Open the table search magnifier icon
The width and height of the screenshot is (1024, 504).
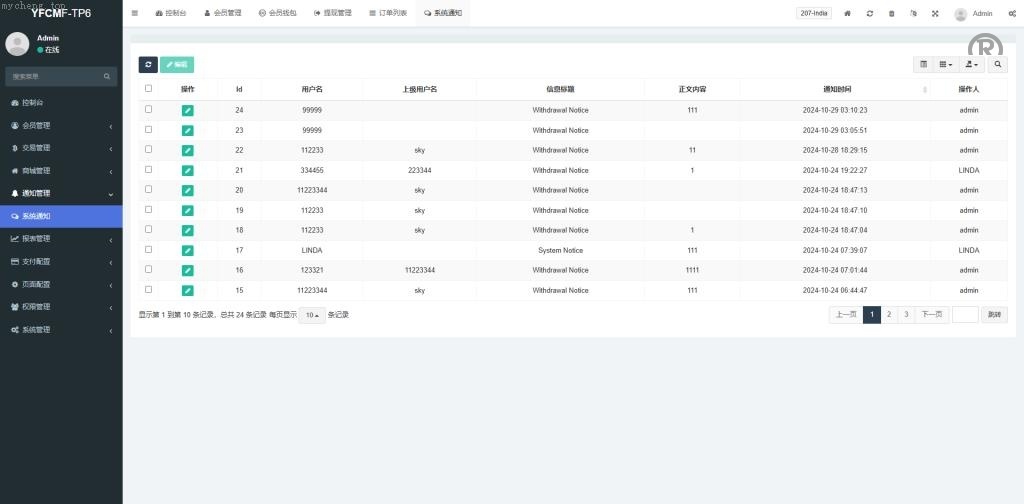click(997, 64)
